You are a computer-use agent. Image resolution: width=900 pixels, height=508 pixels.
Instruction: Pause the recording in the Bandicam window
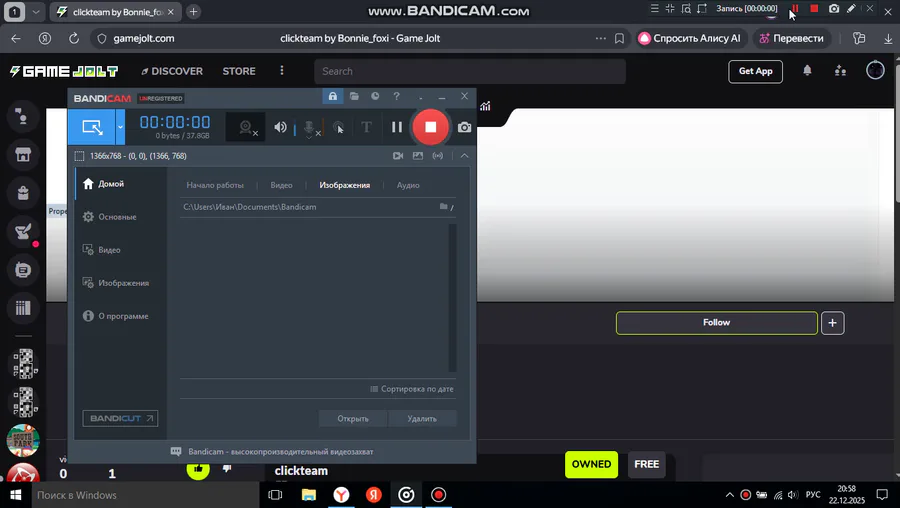click(397, 127)
